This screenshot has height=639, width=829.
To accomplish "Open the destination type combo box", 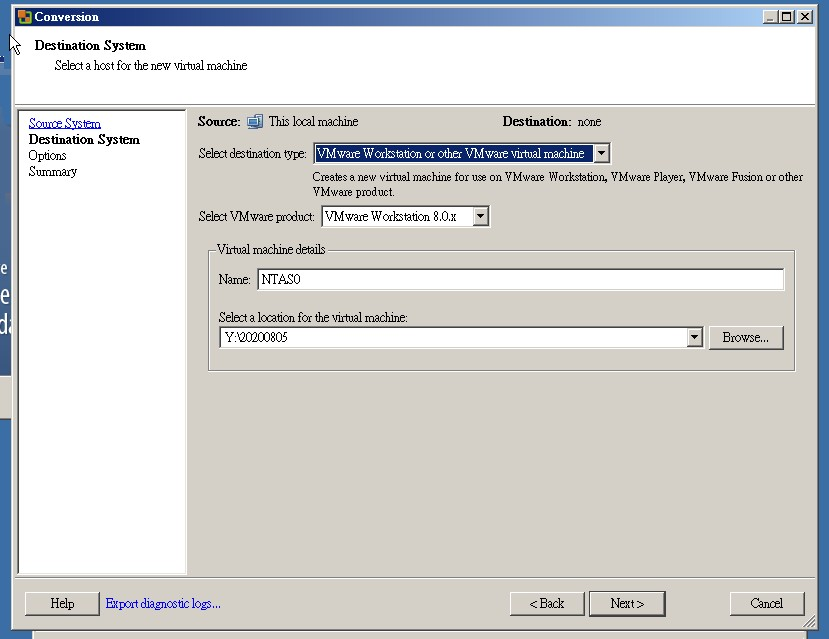I will pos(462,153).
